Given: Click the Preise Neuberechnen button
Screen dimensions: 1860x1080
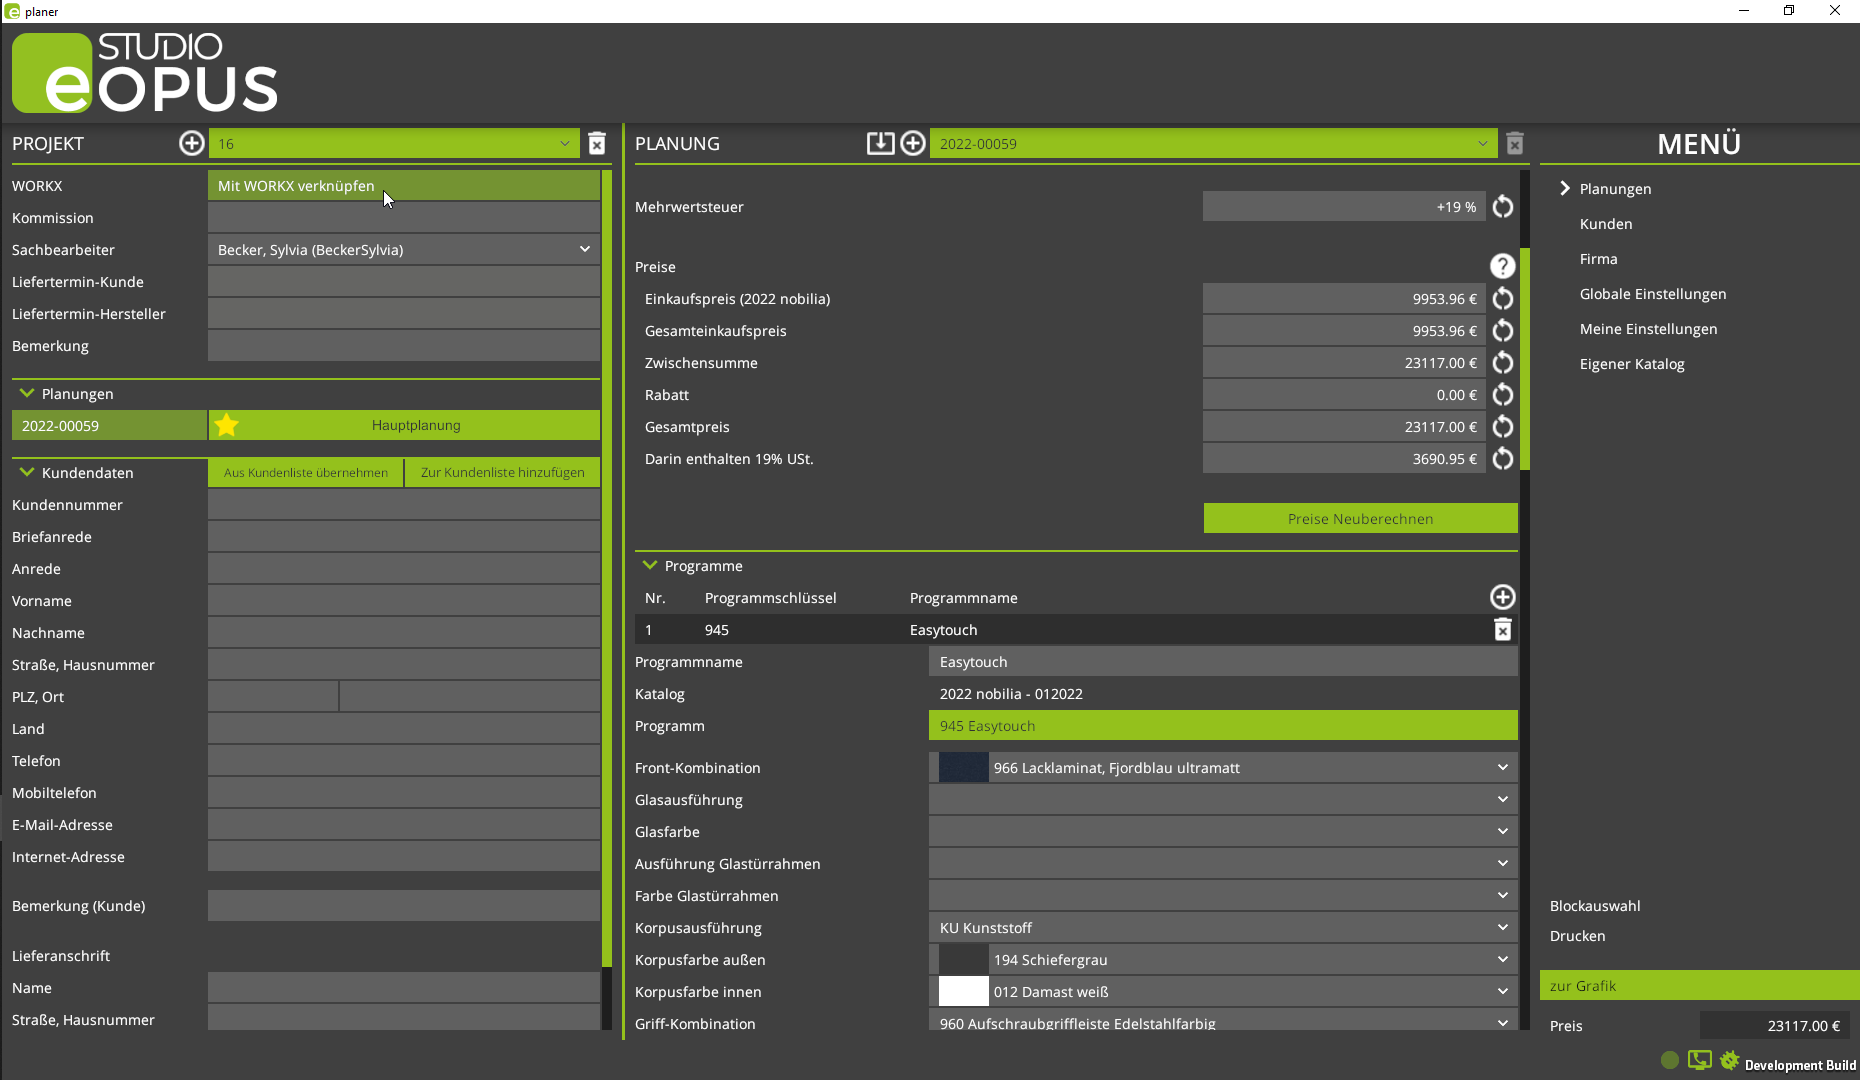Looking at the screenshot, I should [x=1360, y=518].
